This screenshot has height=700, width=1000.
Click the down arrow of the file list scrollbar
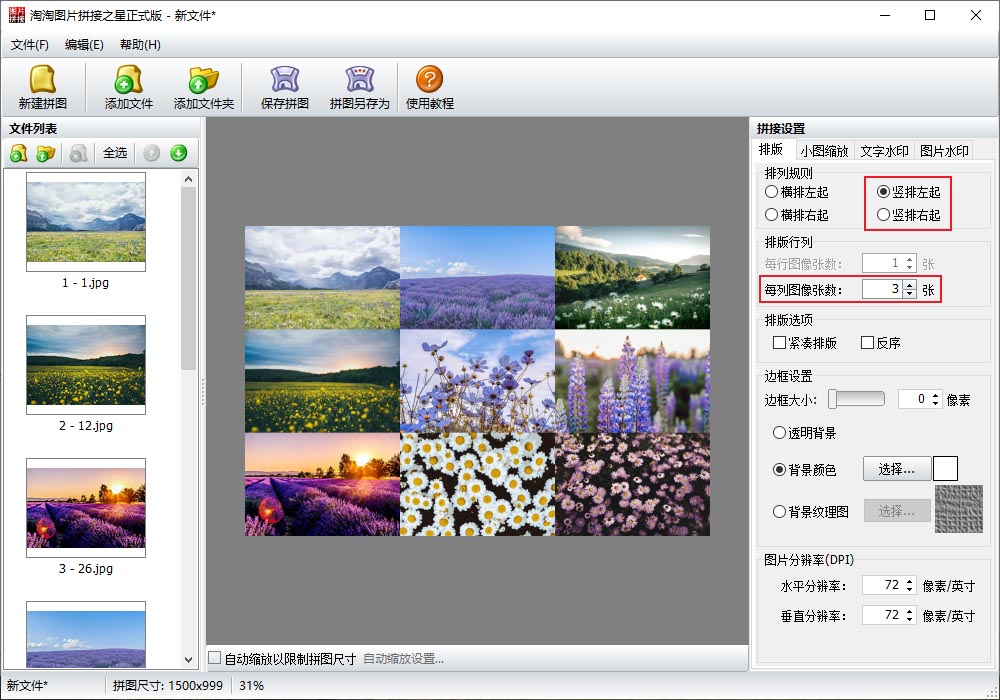point(188,660)
